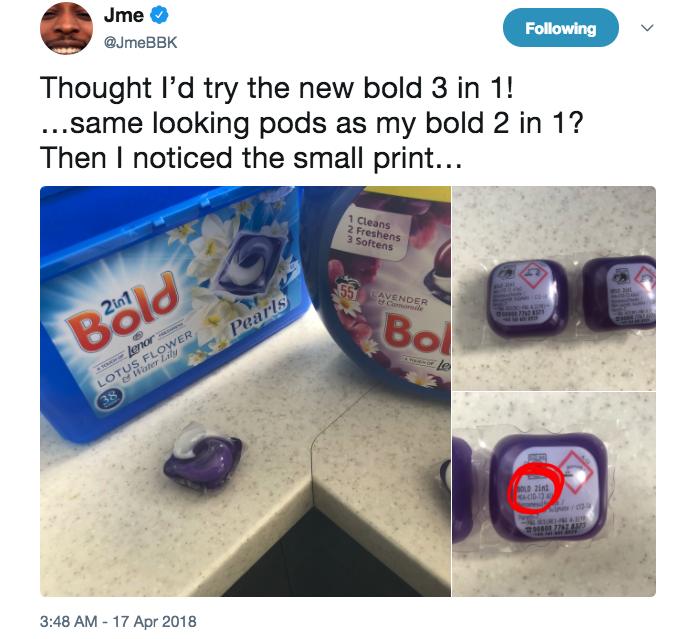
Task: Open the 3:48 AM - 17 Apr 2018 timestamp
Action: point(118,621)
